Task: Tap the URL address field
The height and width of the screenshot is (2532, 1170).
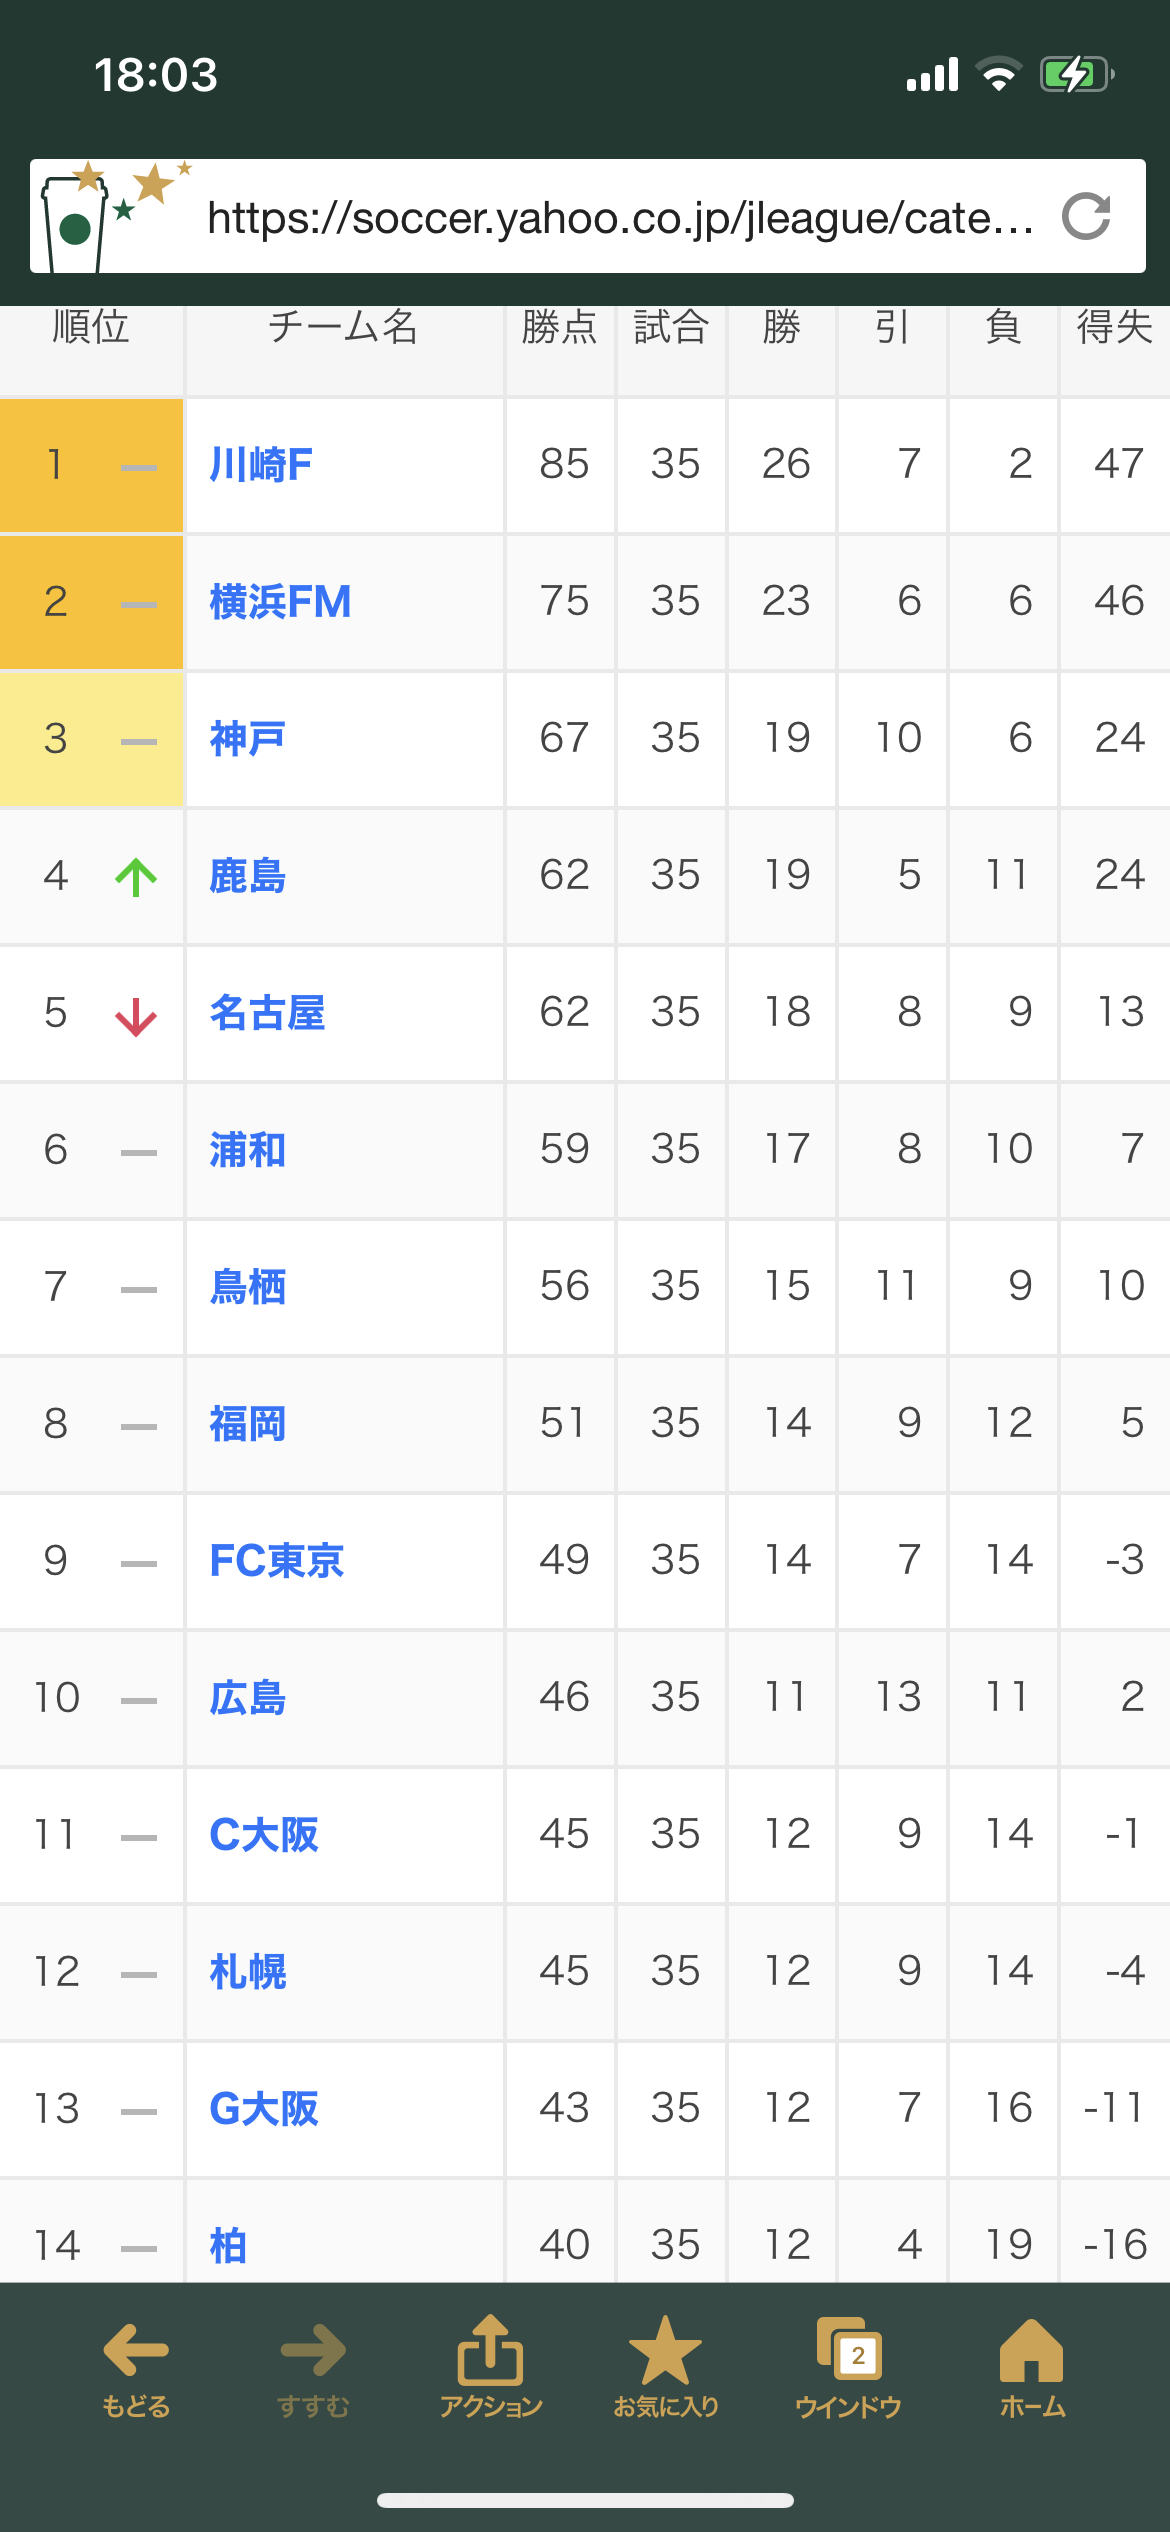Action: 620,218
